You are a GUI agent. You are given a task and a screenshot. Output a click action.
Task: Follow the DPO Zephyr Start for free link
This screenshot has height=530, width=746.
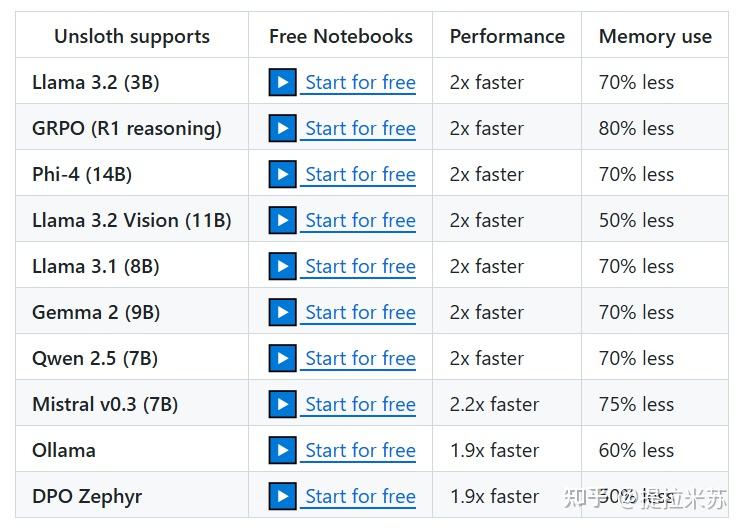click(360, 497)
